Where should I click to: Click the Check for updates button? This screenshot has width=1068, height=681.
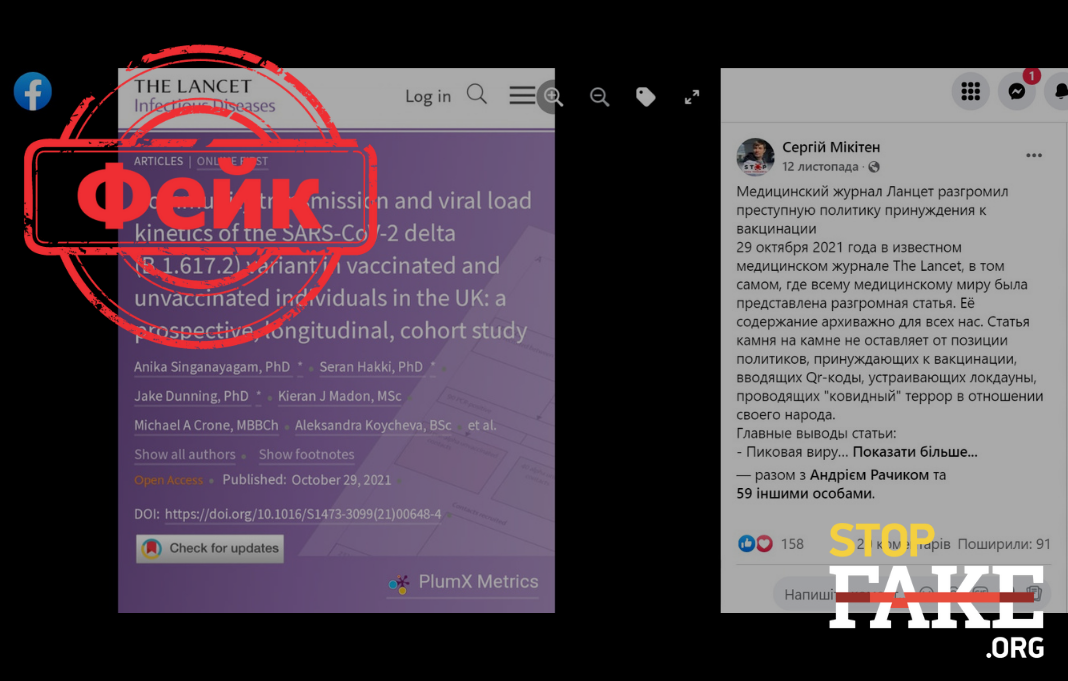coord(210,548)
